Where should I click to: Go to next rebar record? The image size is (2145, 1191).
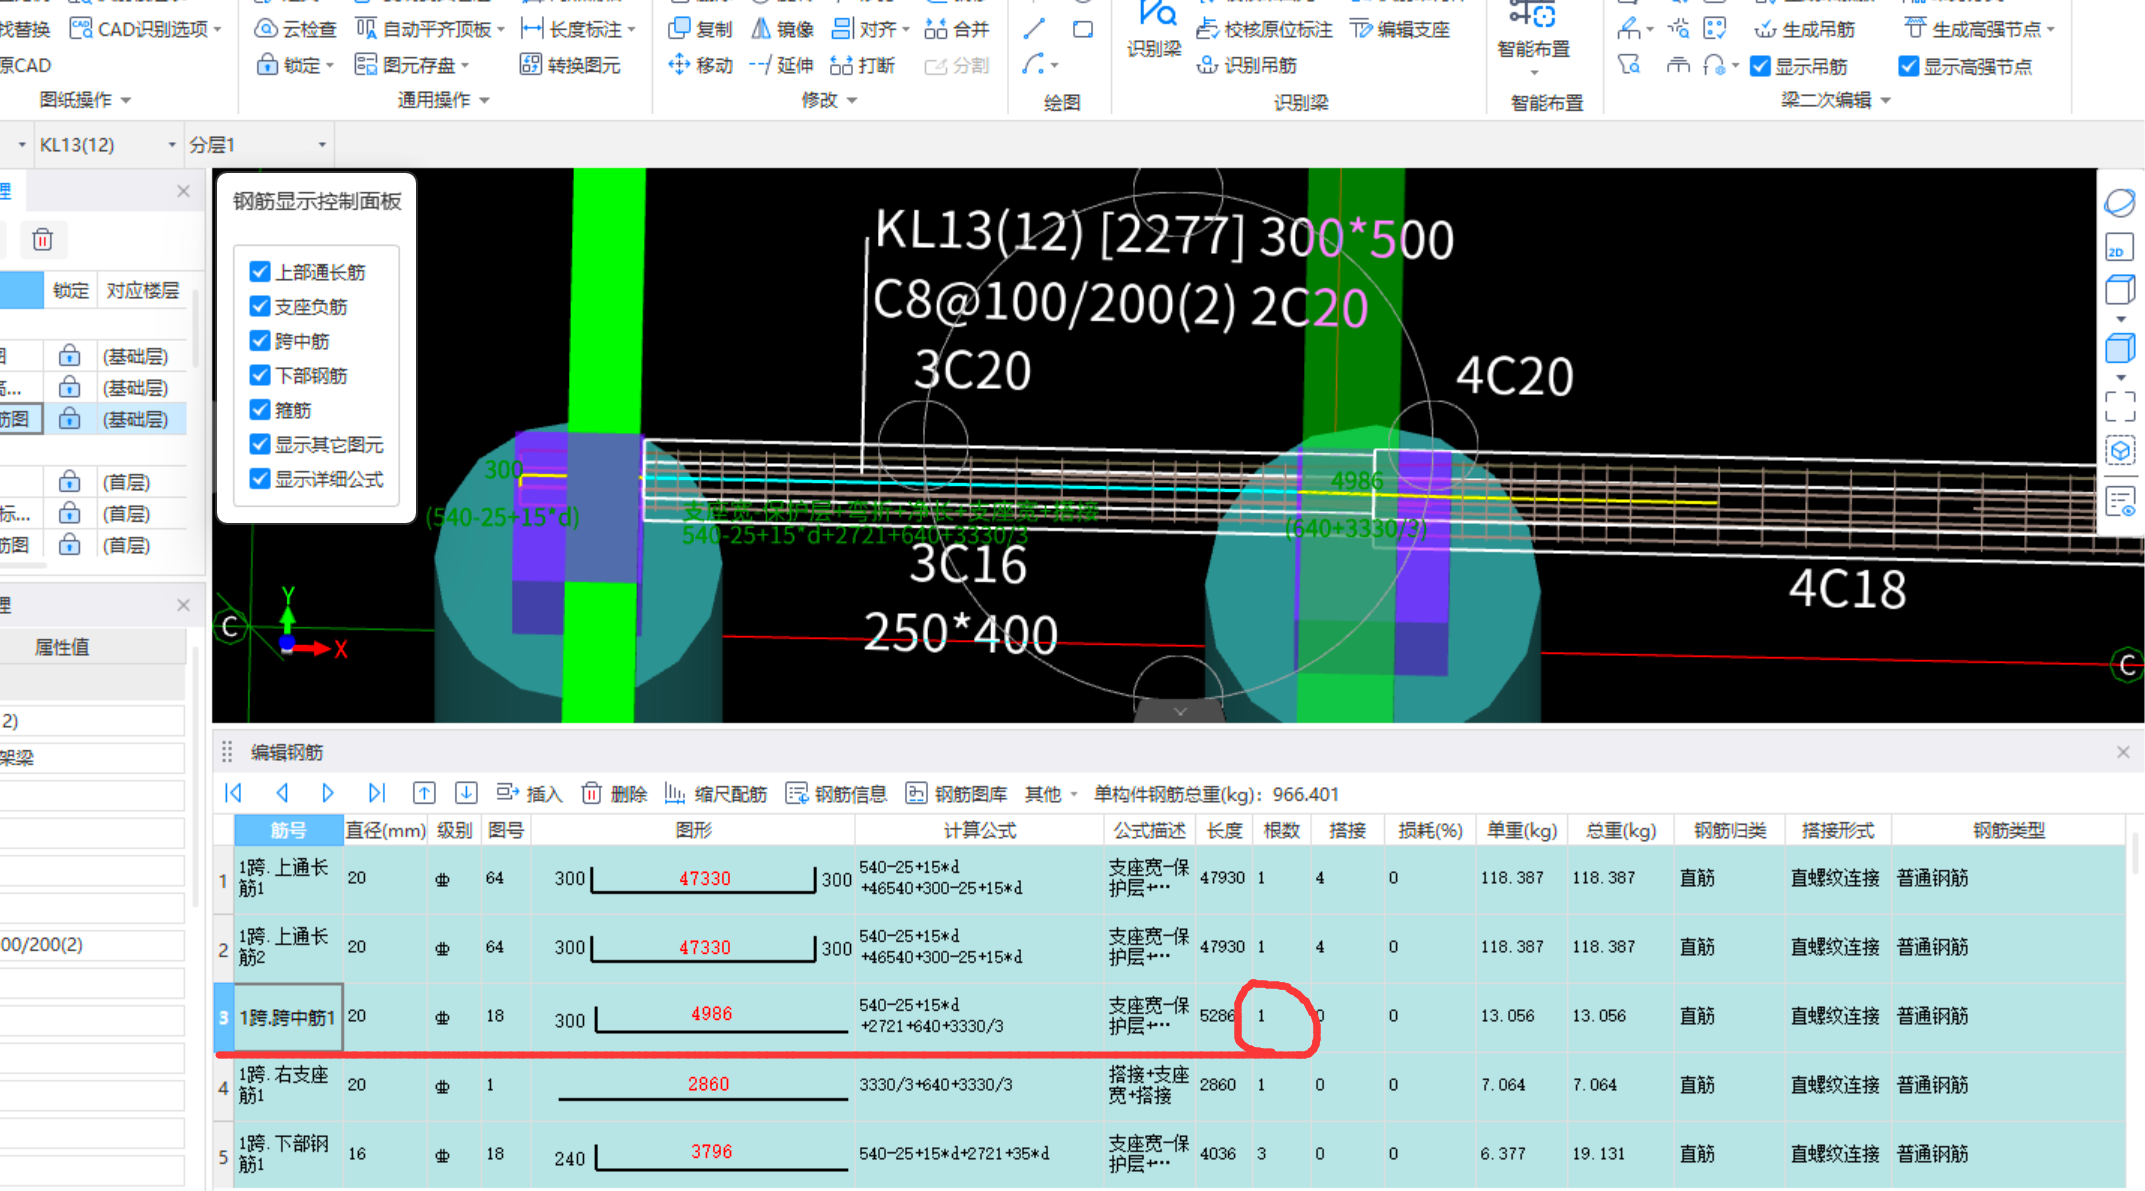coord(327,793)
